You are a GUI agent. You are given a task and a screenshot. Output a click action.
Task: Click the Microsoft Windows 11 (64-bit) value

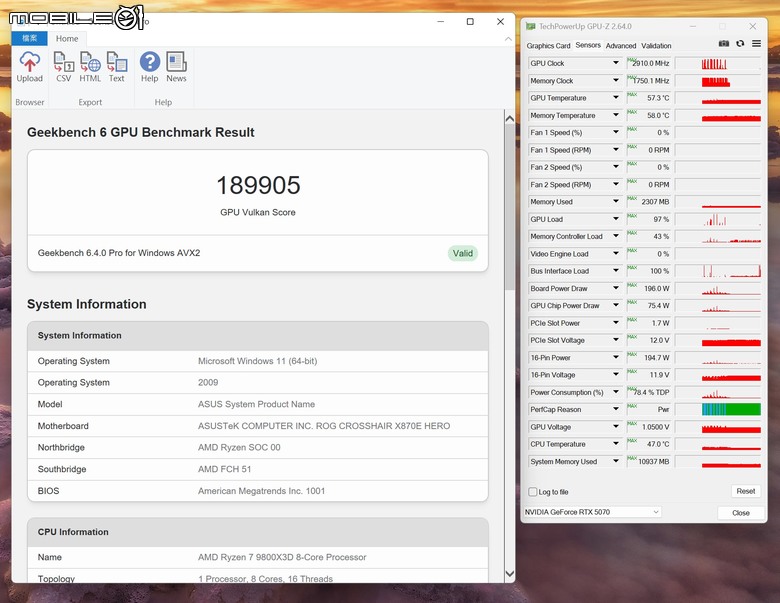coord(257,361)
